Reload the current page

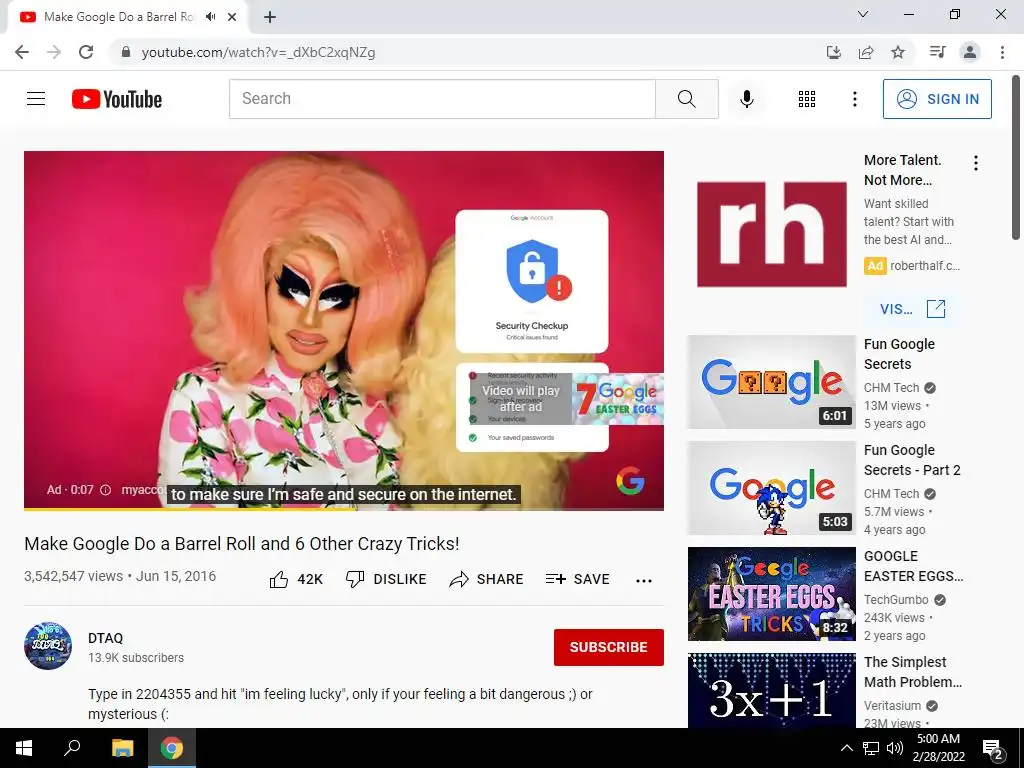pos(86,52)
